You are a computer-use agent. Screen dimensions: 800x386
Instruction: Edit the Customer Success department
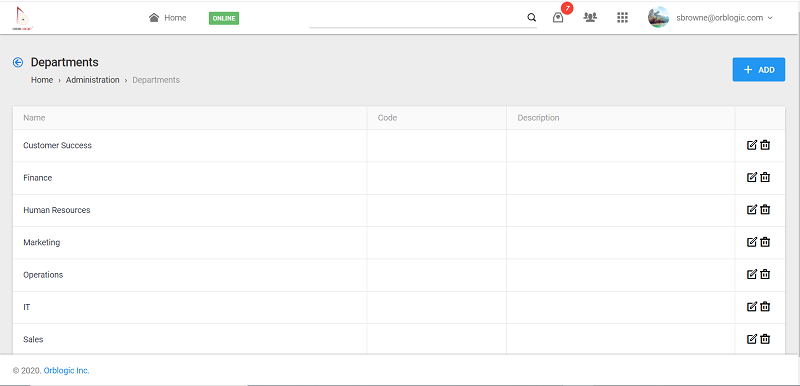[x=752, y=145]
